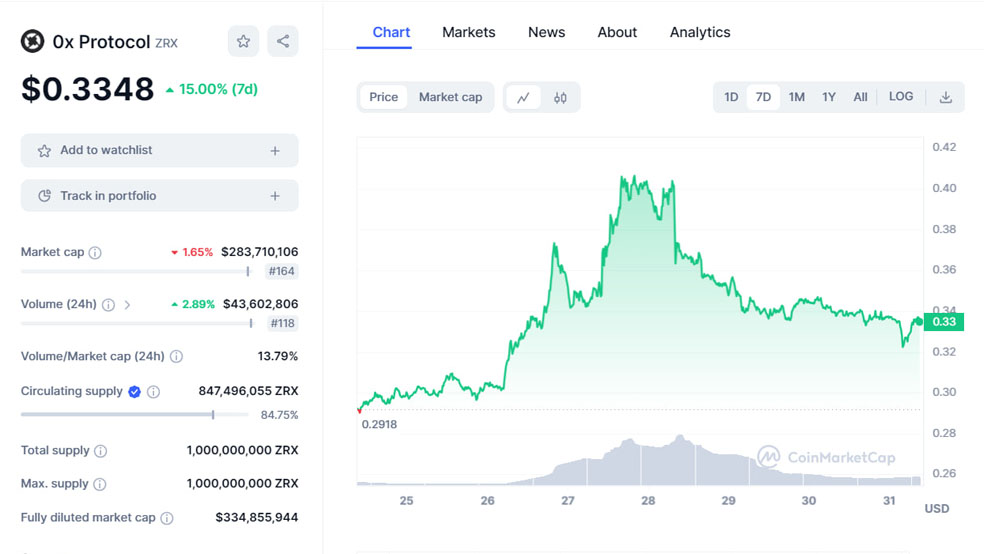The width and height of the screenshot is (984, 554).
Task: Show info tooltip for Max. supply
Action: point(100,484)
